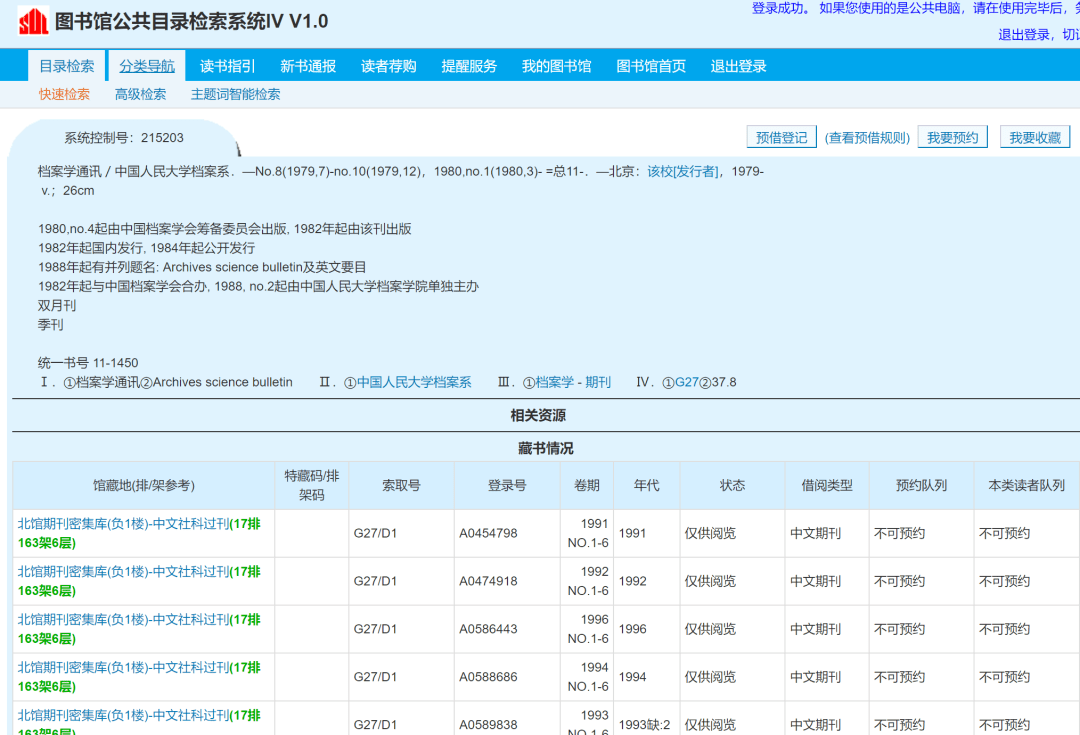Click accession number A0586443
Screen dimensions: 1080x735
(488, 629)
